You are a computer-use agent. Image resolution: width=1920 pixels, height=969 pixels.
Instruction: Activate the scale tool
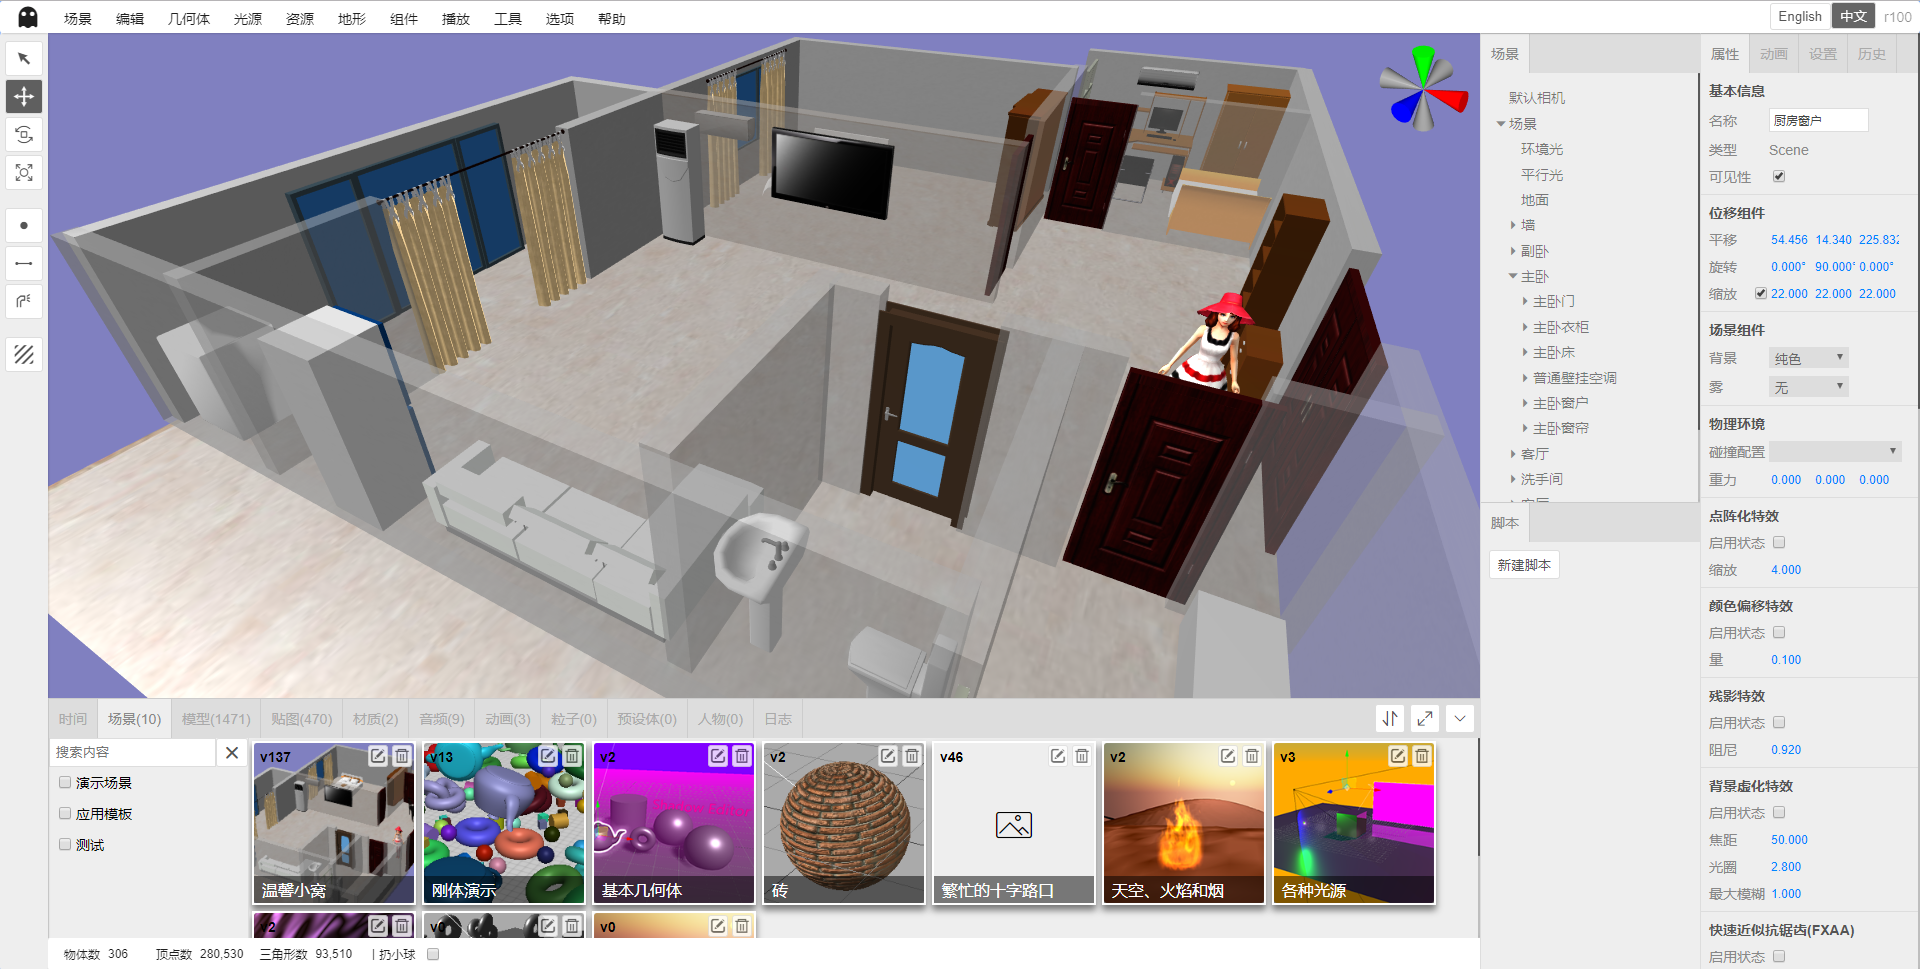tap(24, 172)
